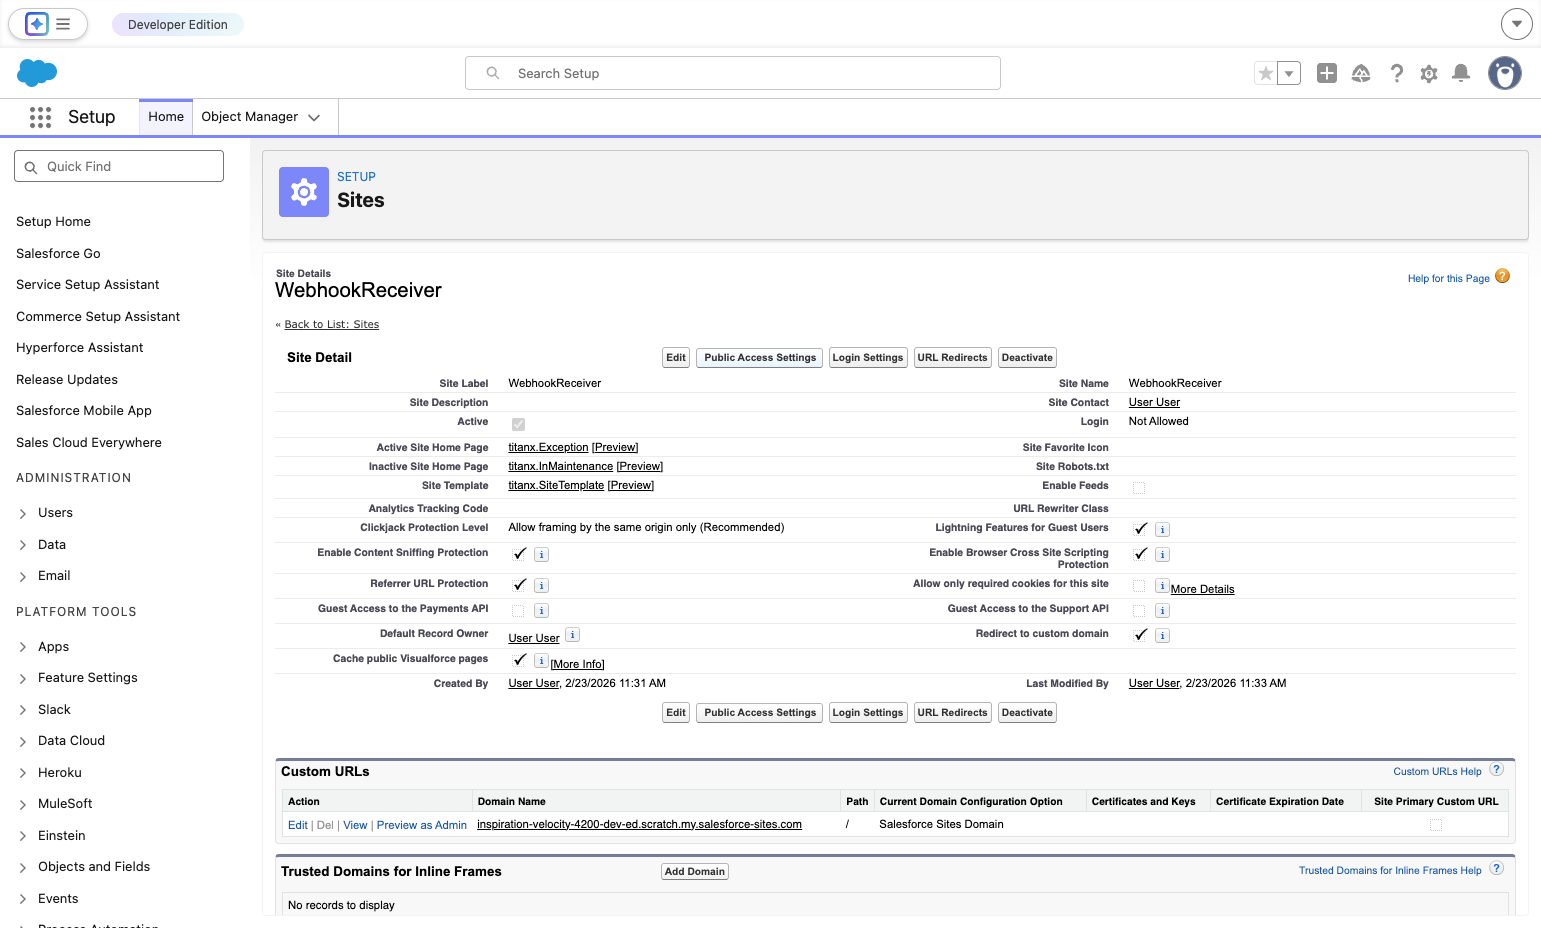Viewport: 1541px width, 928px height.
Task: Go back to the Sites list
Action: click(332, 325)
